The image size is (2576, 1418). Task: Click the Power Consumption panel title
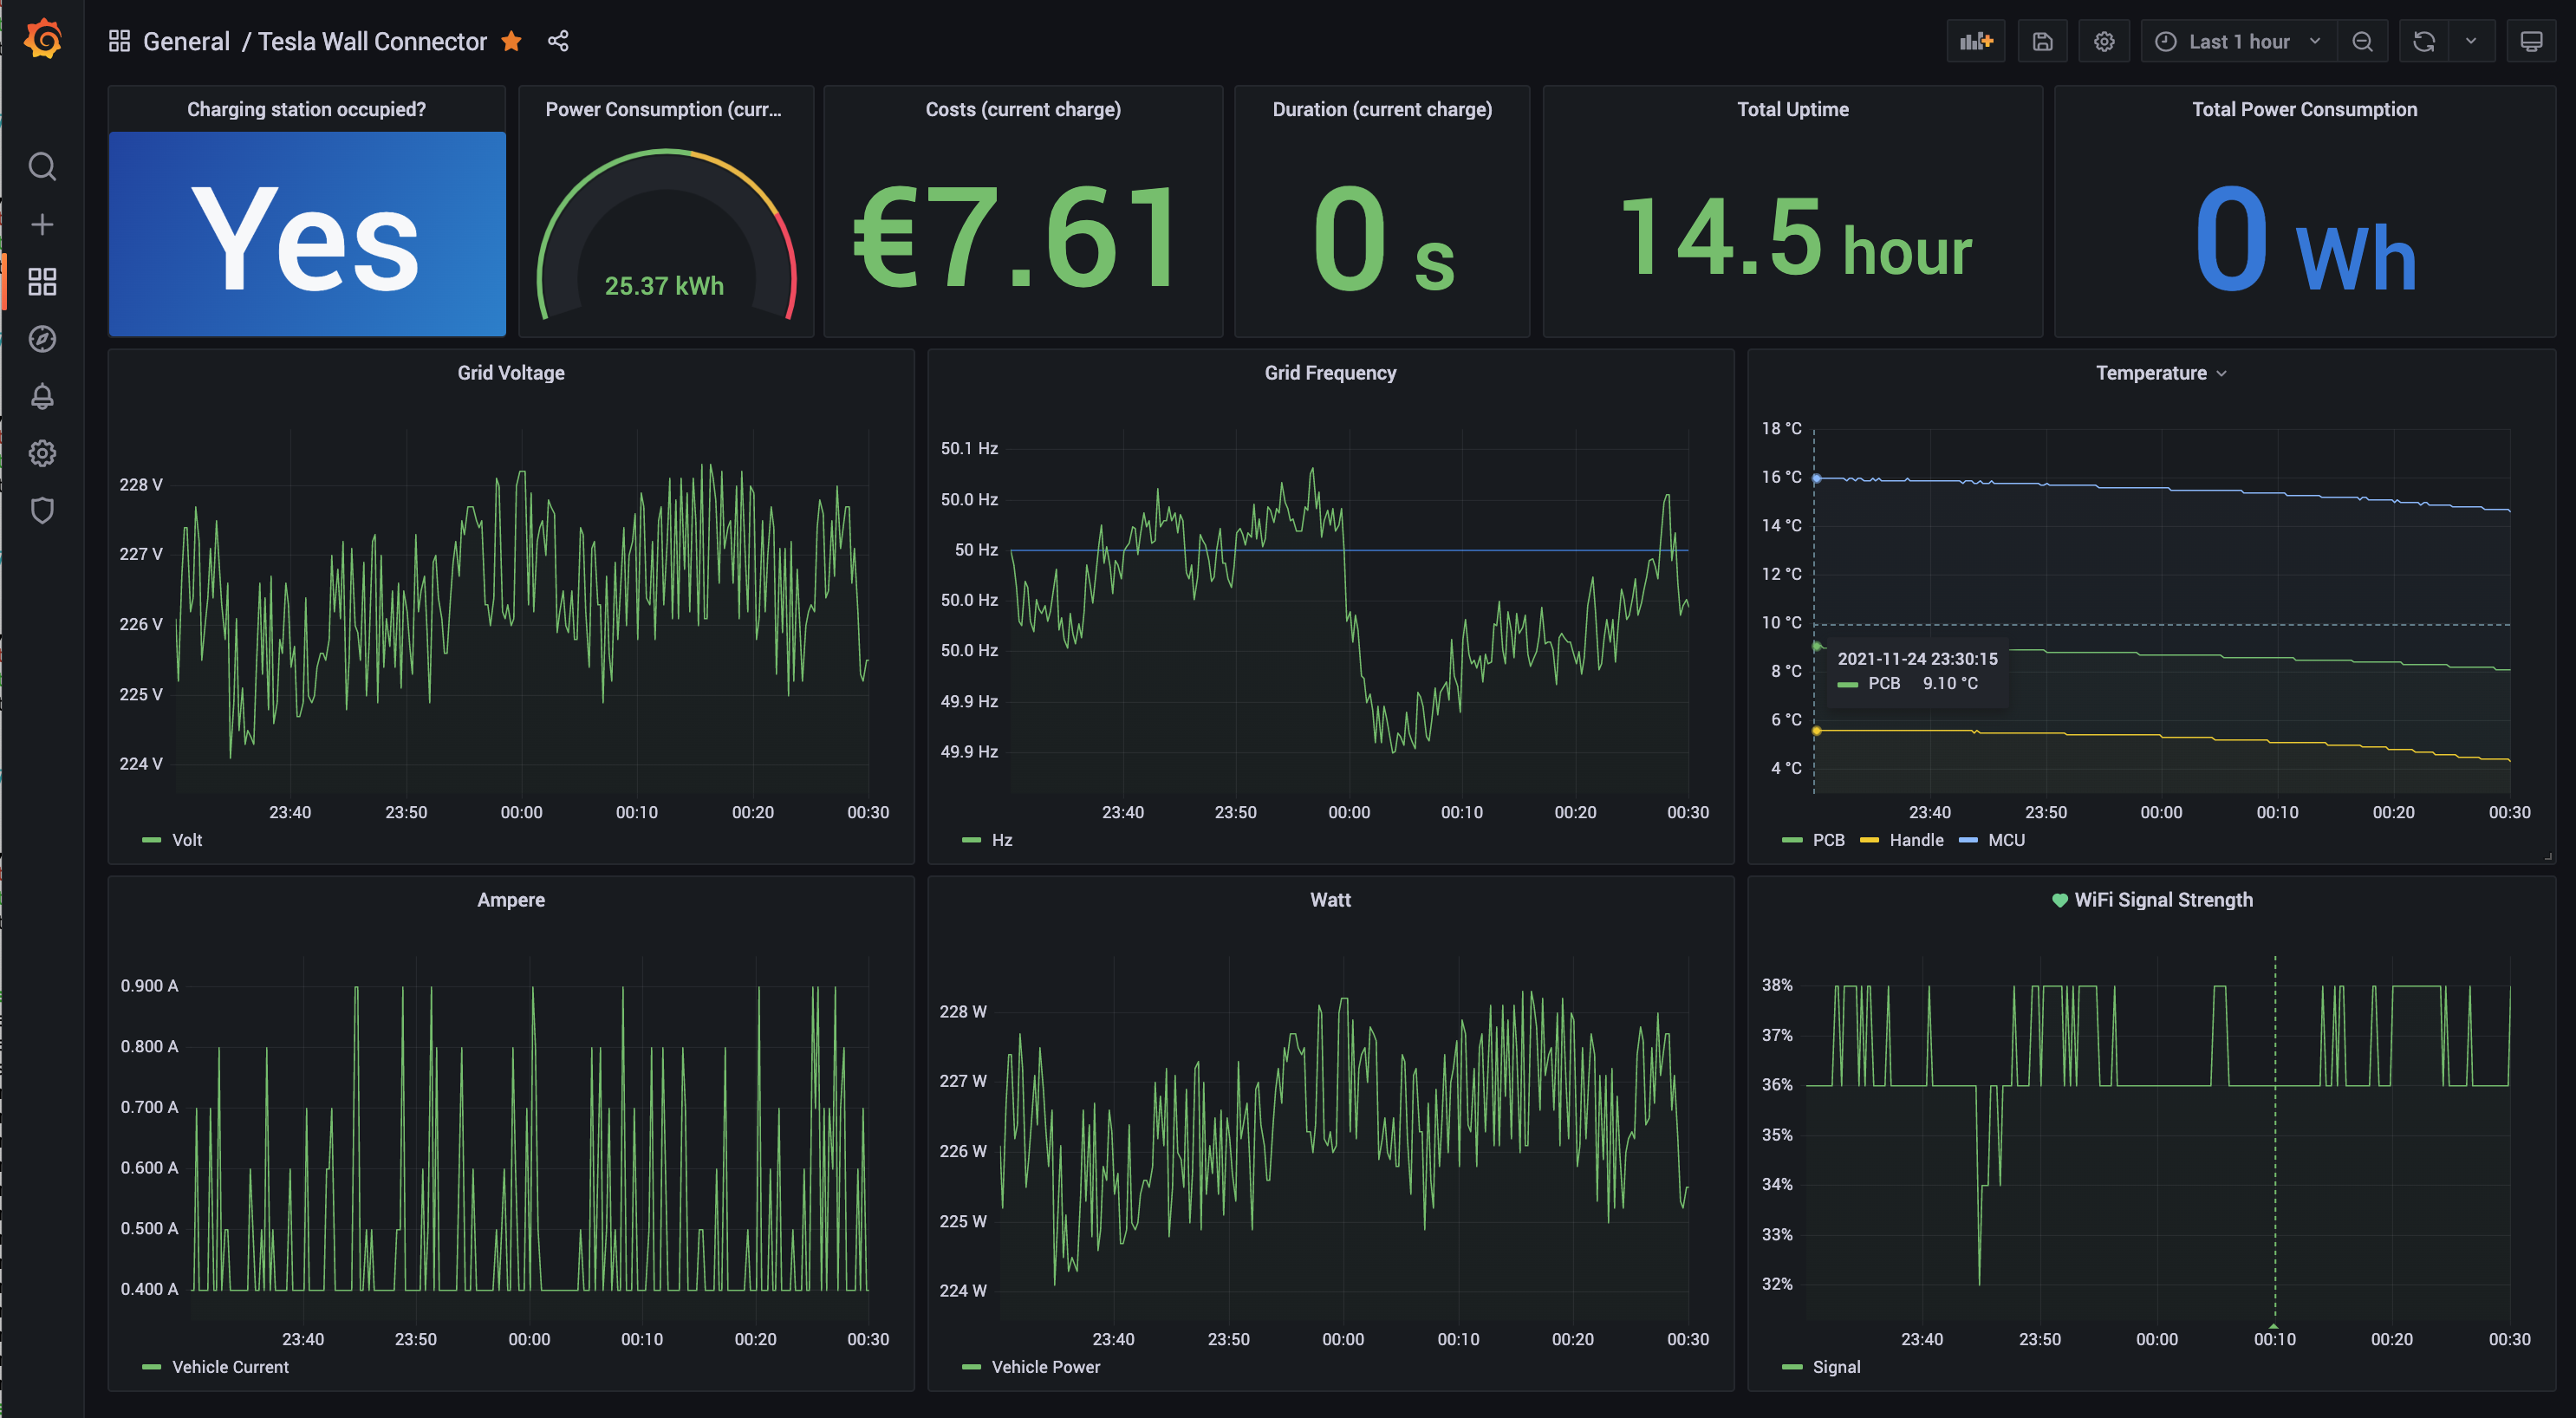click(663, 109)
